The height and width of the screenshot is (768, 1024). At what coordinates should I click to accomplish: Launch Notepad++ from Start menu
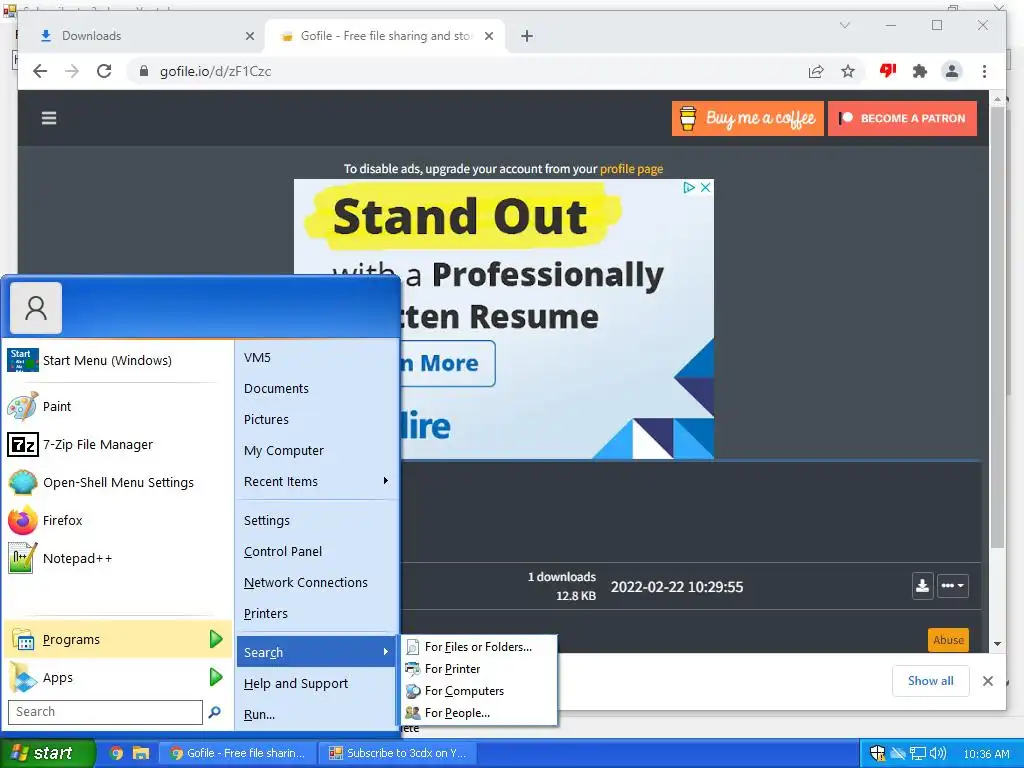(78, 558)
